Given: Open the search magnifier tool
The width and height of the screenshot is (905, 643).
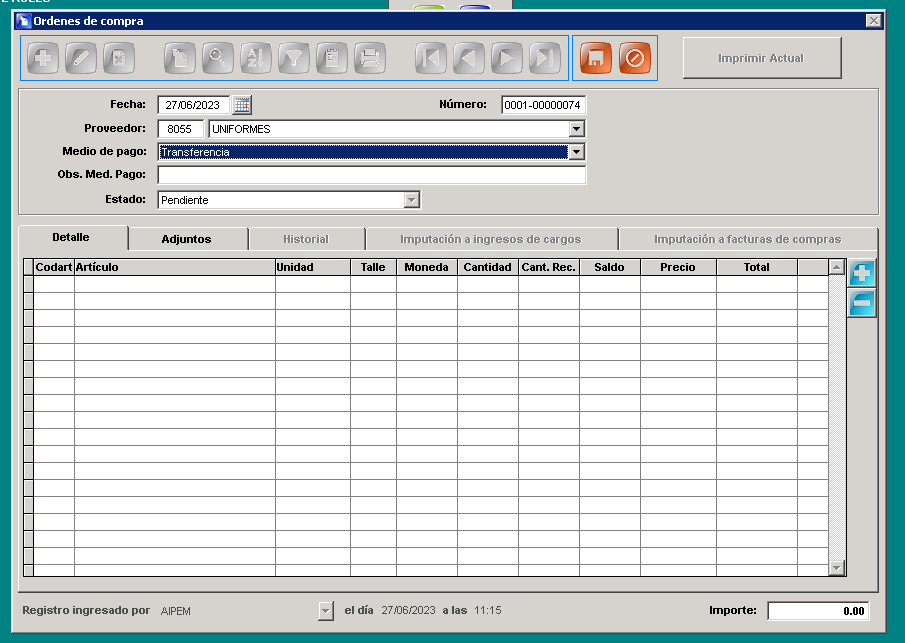Looking at the screenshot, I should point(218,58).
